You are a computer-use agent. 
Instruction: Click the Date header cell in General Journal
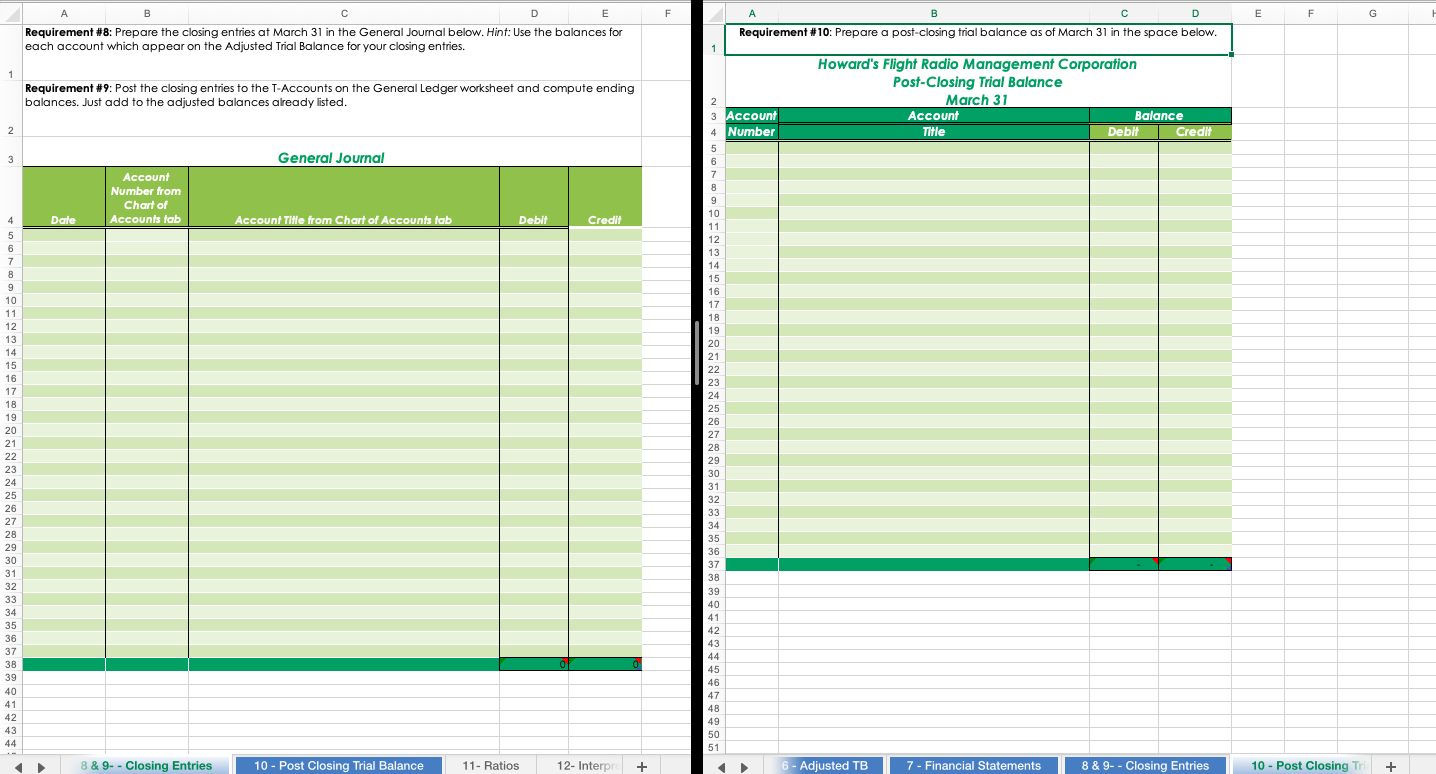coord(63,196)
